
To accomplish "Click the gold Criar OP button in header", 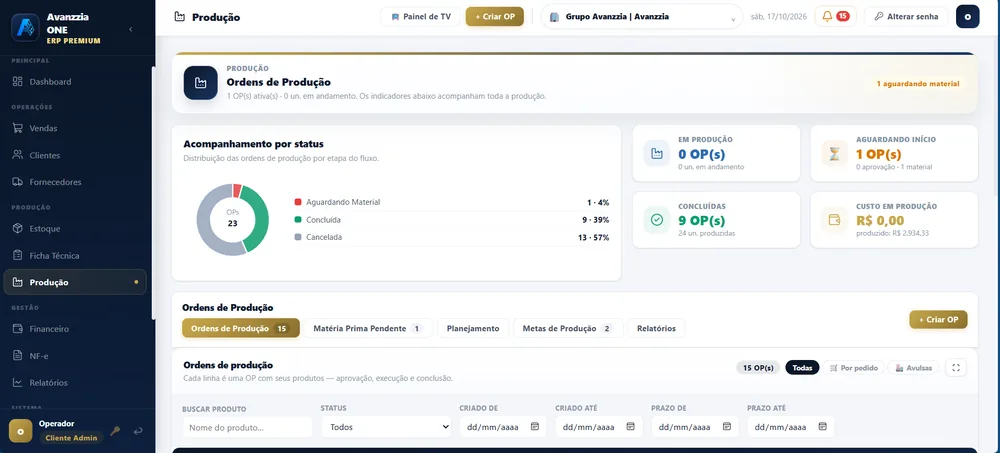I will pos(494,17).
